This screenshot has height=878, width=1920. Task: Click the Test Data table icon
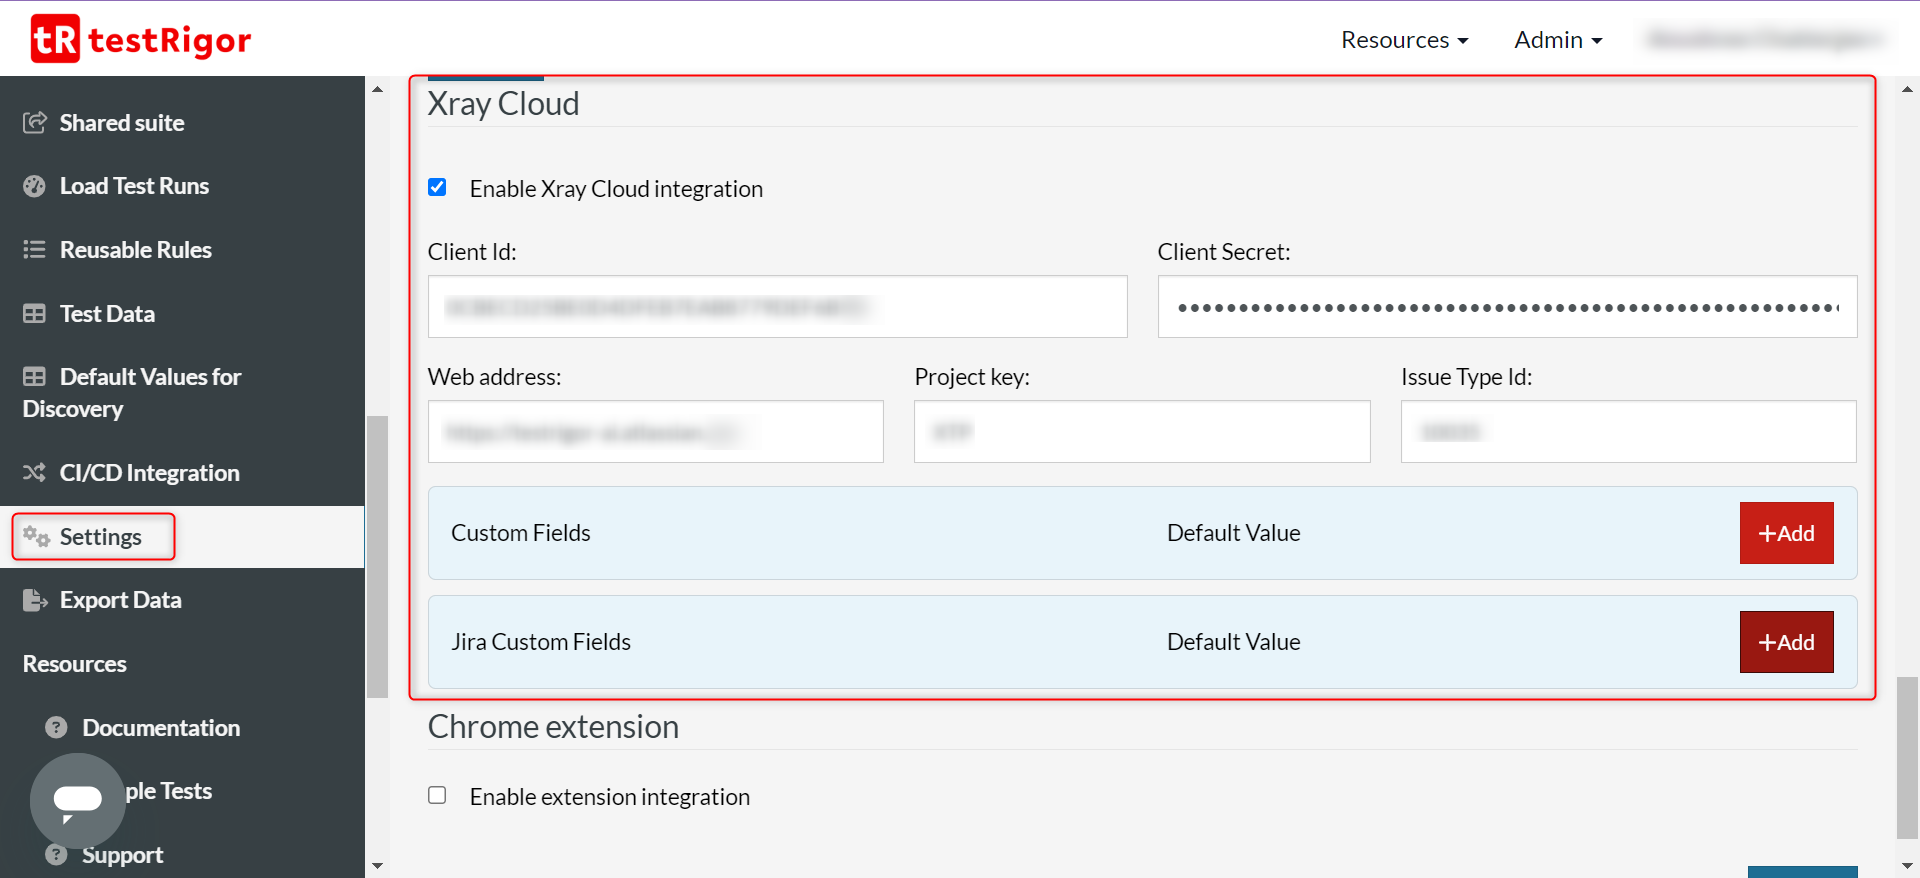(35, 314)
